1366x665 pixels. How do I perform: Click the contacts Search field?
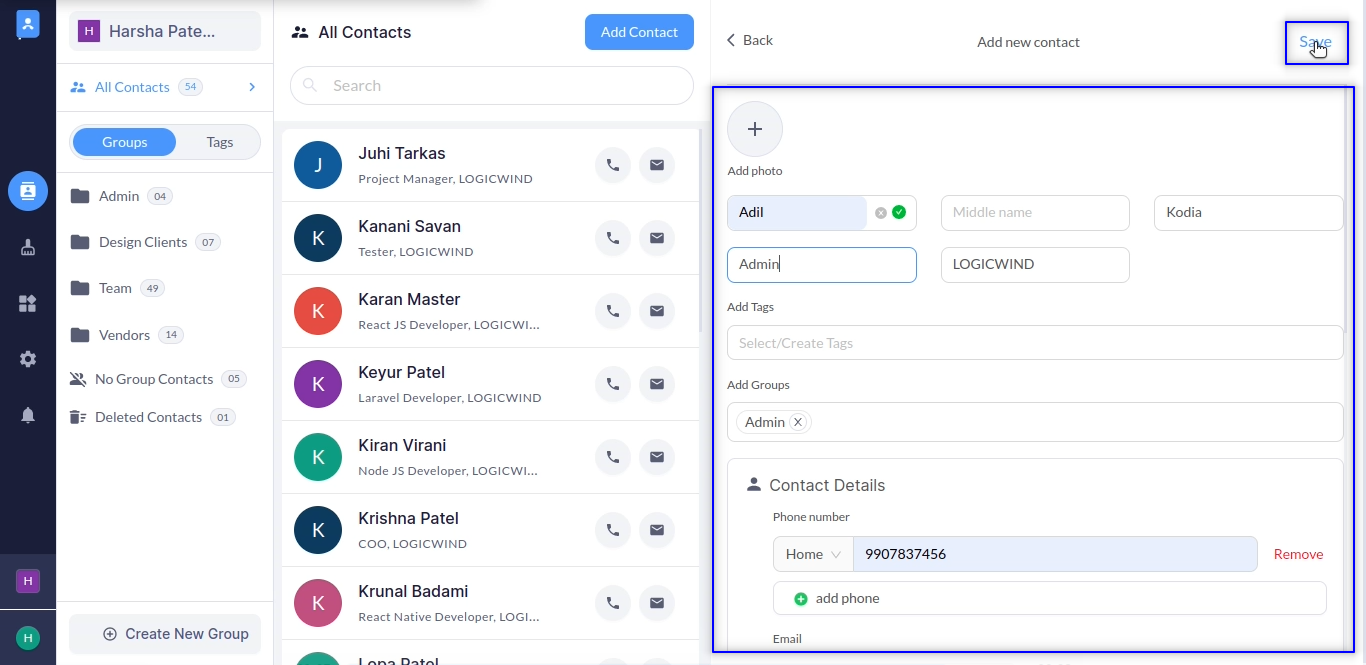492,86
